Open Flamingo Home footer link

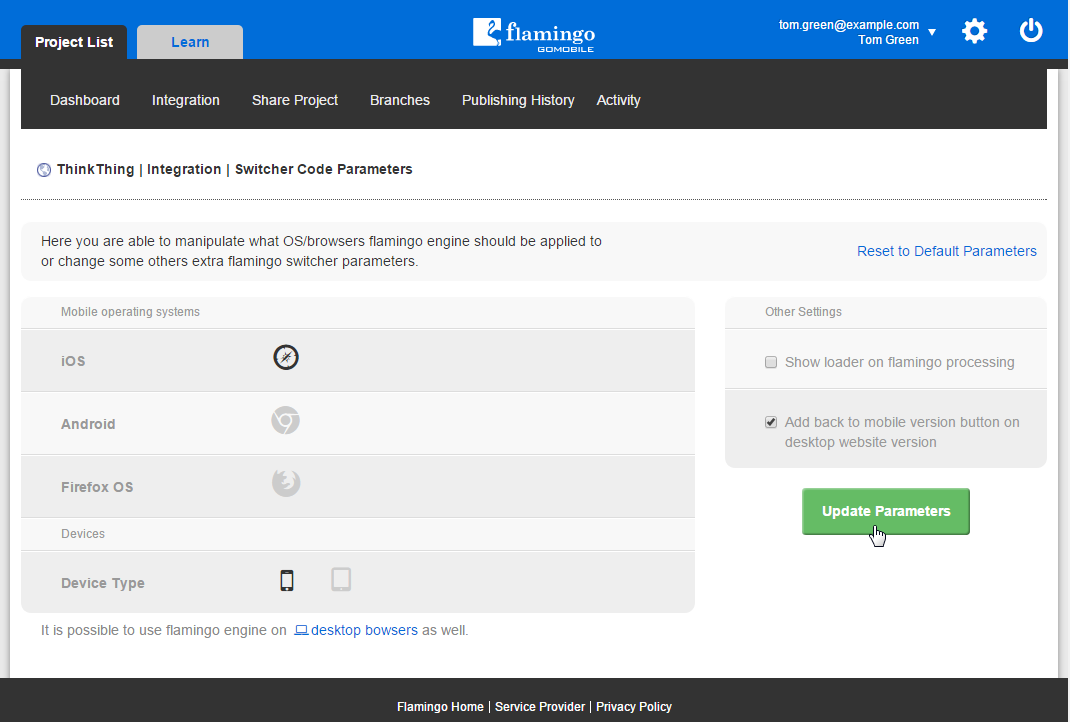click(x=440, y=707)
